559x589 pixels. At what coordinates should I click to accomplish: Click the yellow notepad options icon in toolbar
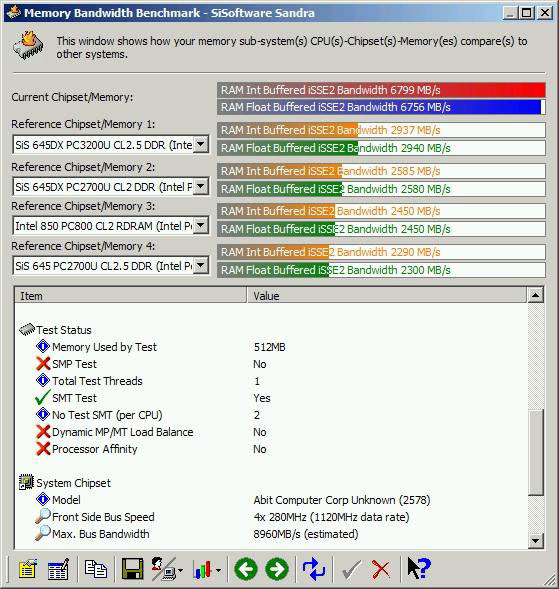[x=27, y=569]
